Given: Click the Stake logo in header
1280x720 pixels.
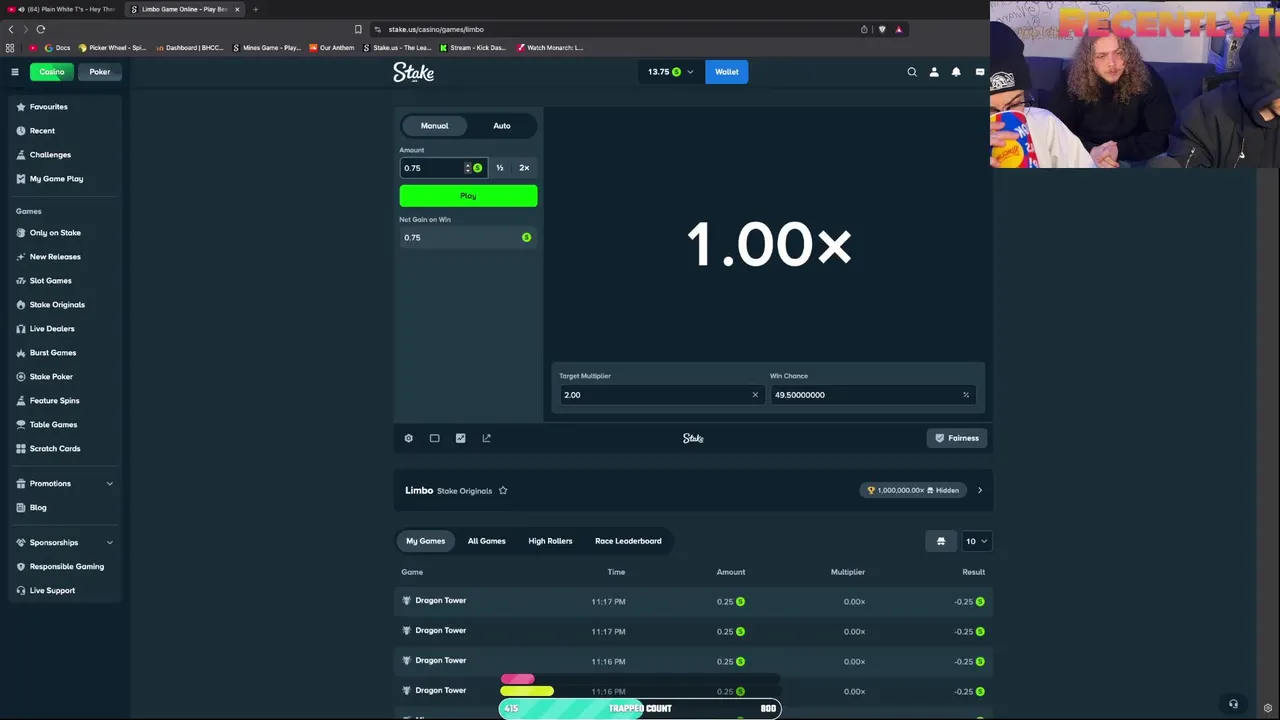Looking at the screenshot, I should pos(413,72).
